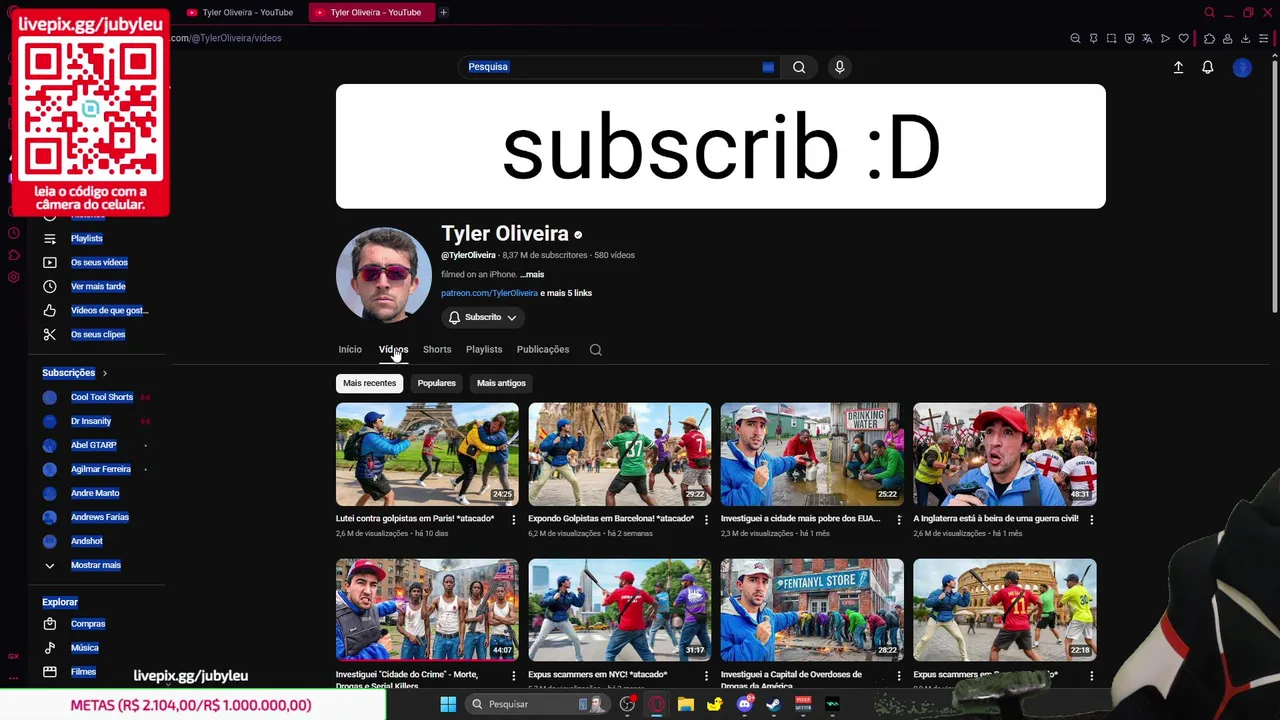
Task: Open the YouTube account avatar menu
Action: pos(1242,67)
